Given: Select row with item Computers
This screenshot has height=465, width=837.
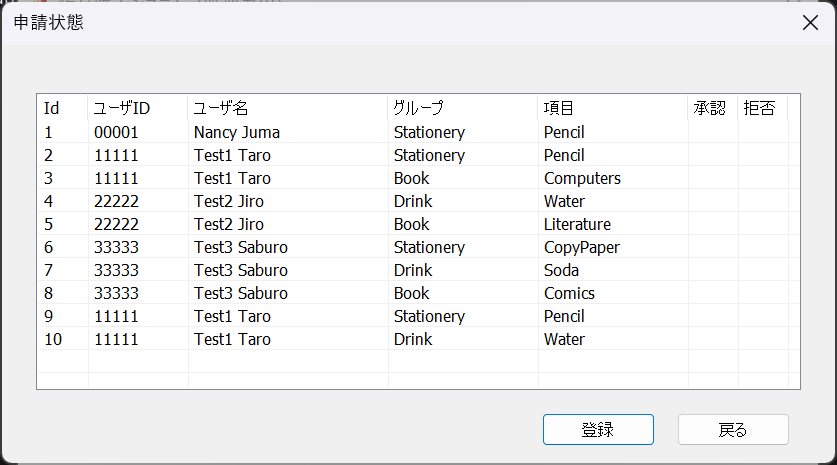Looking at the screenshot, I should (x=582, y=178).
